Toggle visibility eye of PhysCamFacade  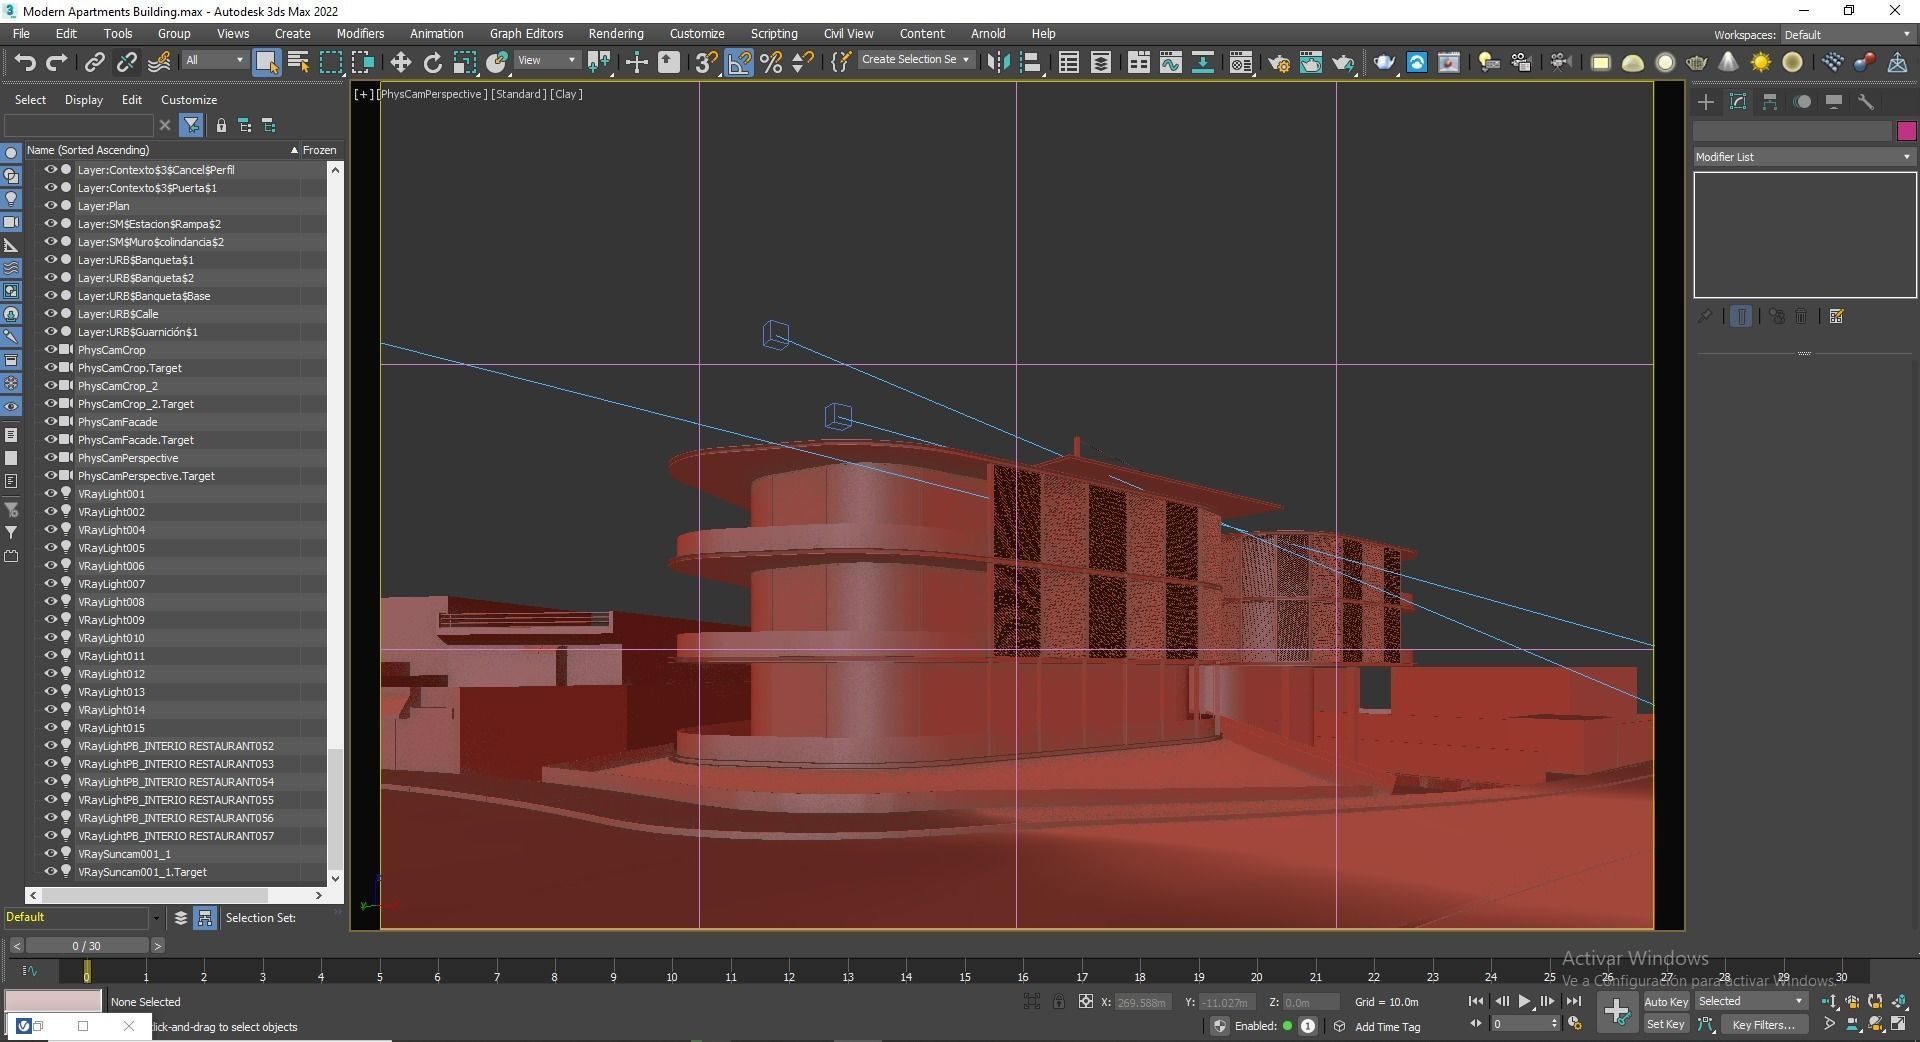pos(50,422)
